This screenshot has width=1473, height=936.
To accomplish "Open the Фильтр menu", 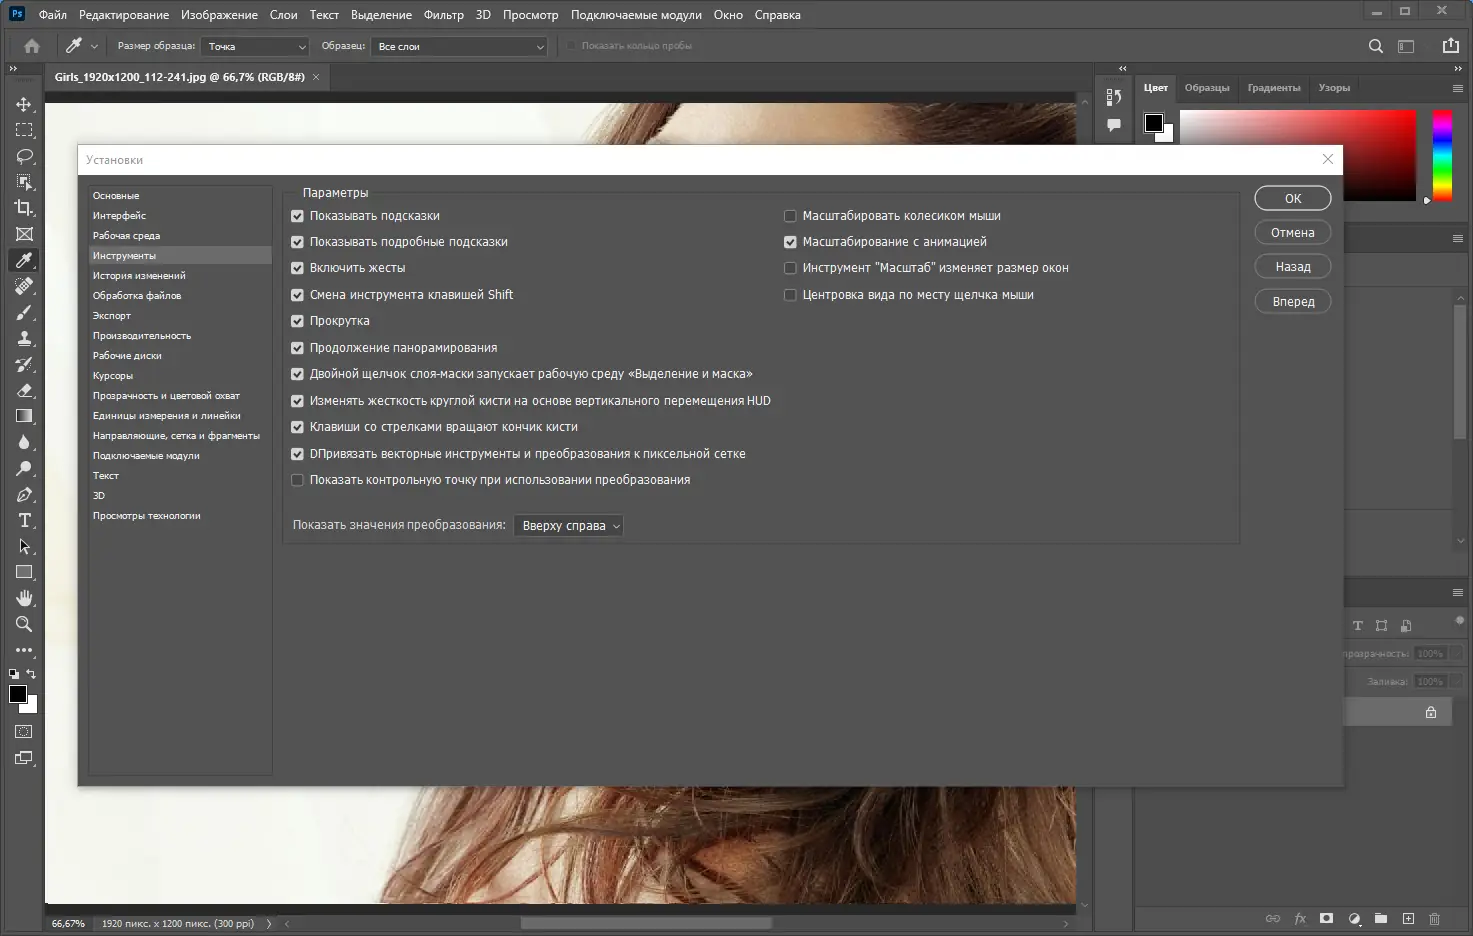I will (443, 15).
